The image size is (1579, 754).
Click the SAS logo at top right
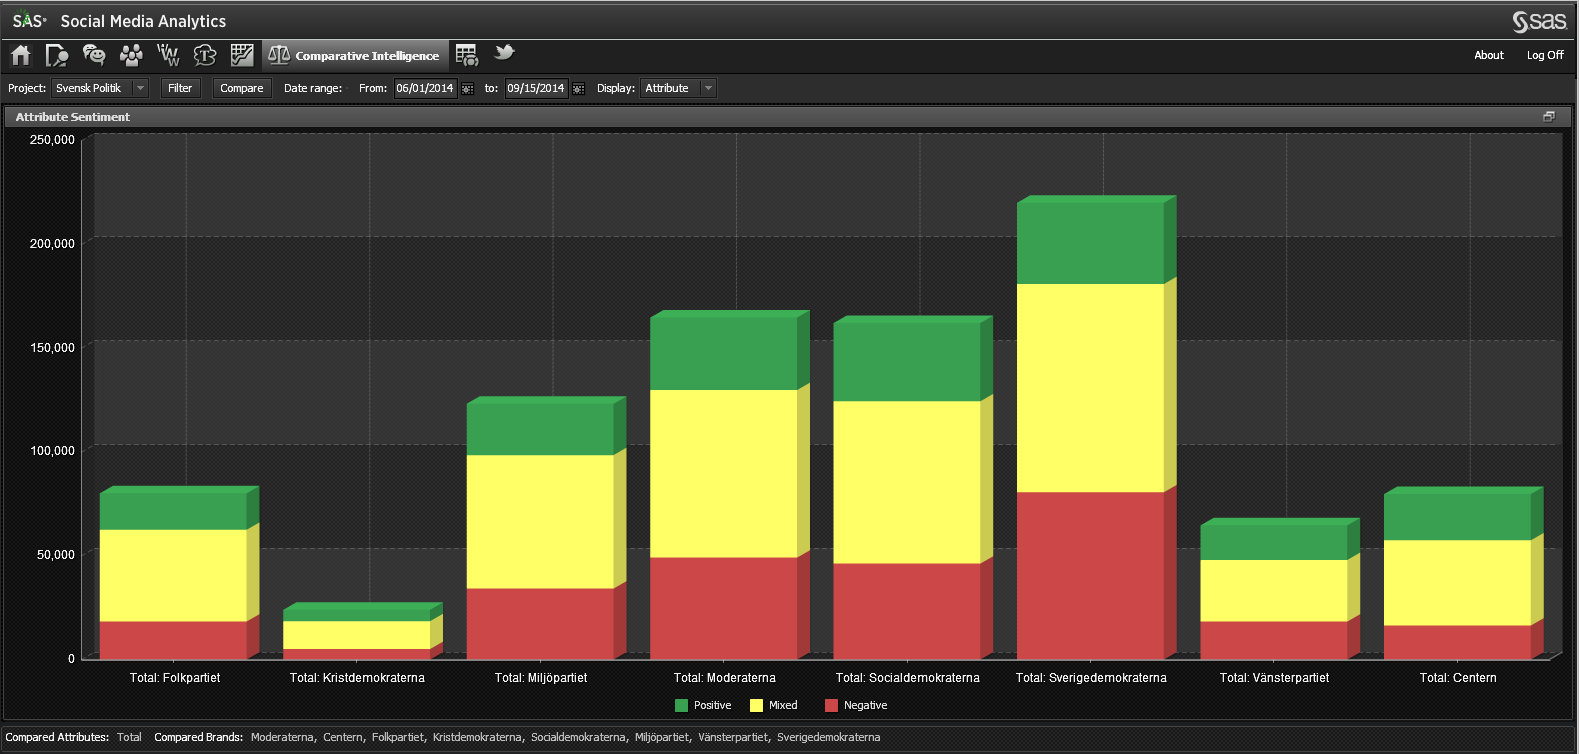(x=1539, y=21)
